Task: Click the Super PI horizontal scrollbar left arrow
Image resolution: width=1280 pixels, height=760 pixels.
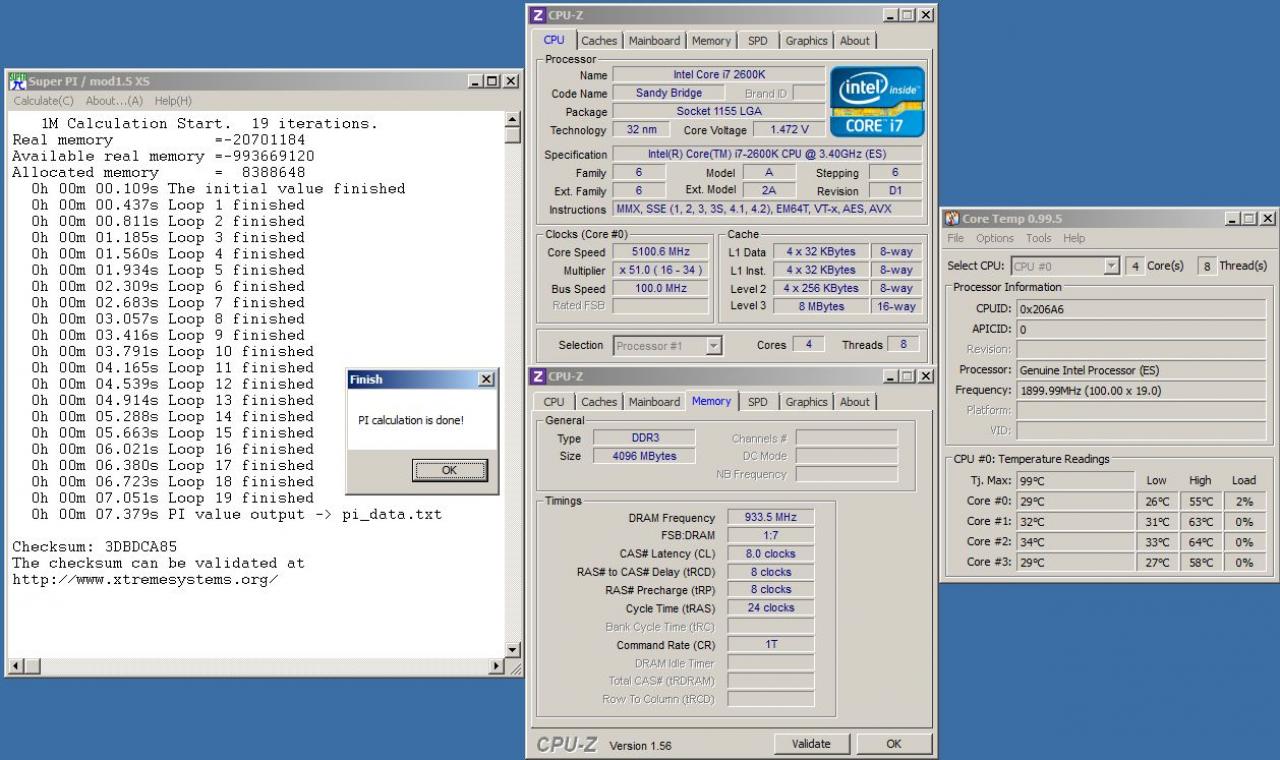Action: (16, 666)
